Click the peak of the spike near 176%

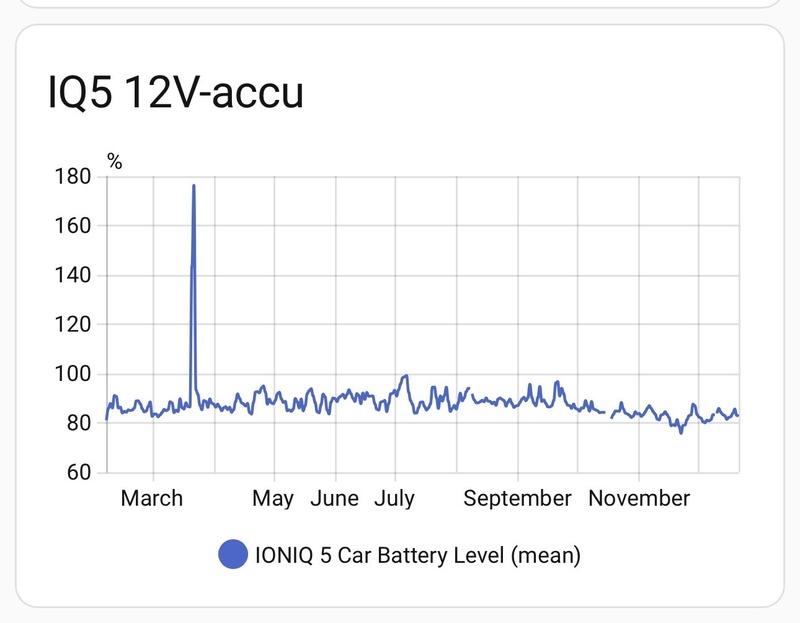click(x=193, y=186)
